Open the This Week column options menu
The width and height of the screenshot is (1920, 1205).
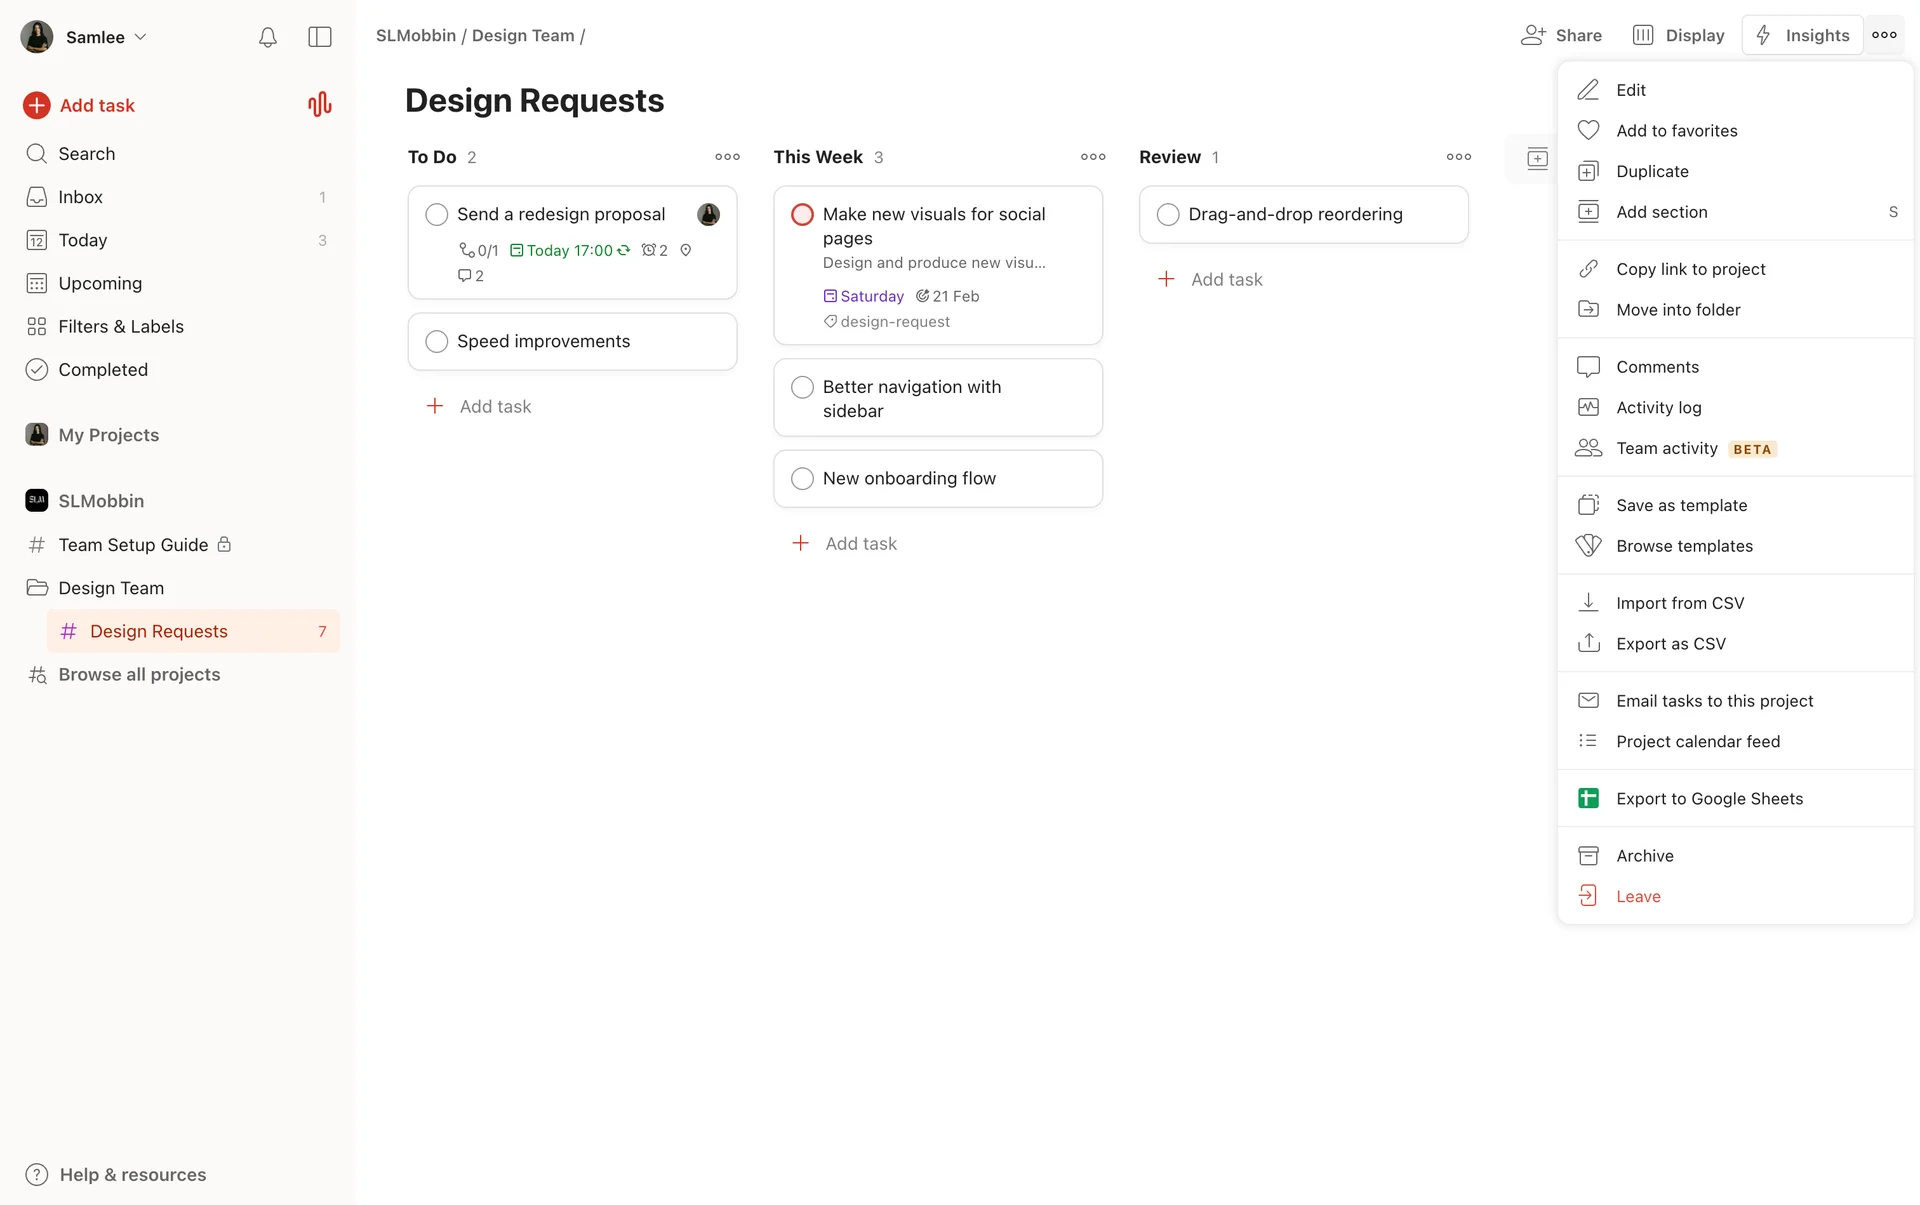tap(1093, 157)
